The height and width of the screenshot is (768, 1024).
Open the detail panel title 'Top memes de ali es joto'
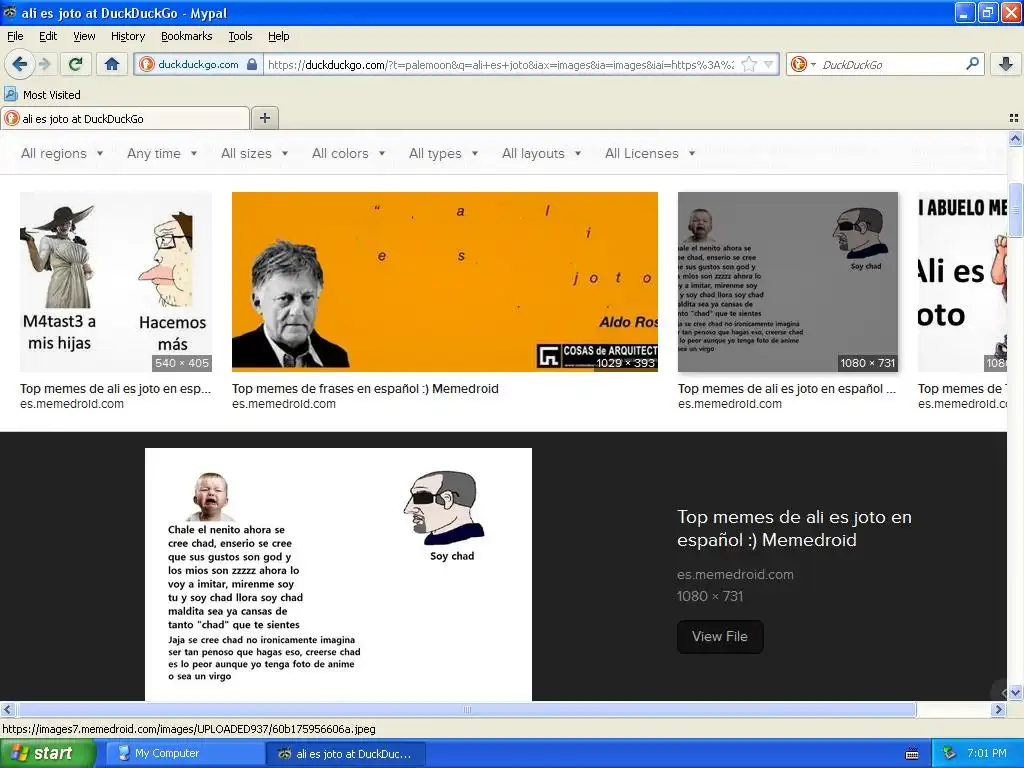pos(794,528)
